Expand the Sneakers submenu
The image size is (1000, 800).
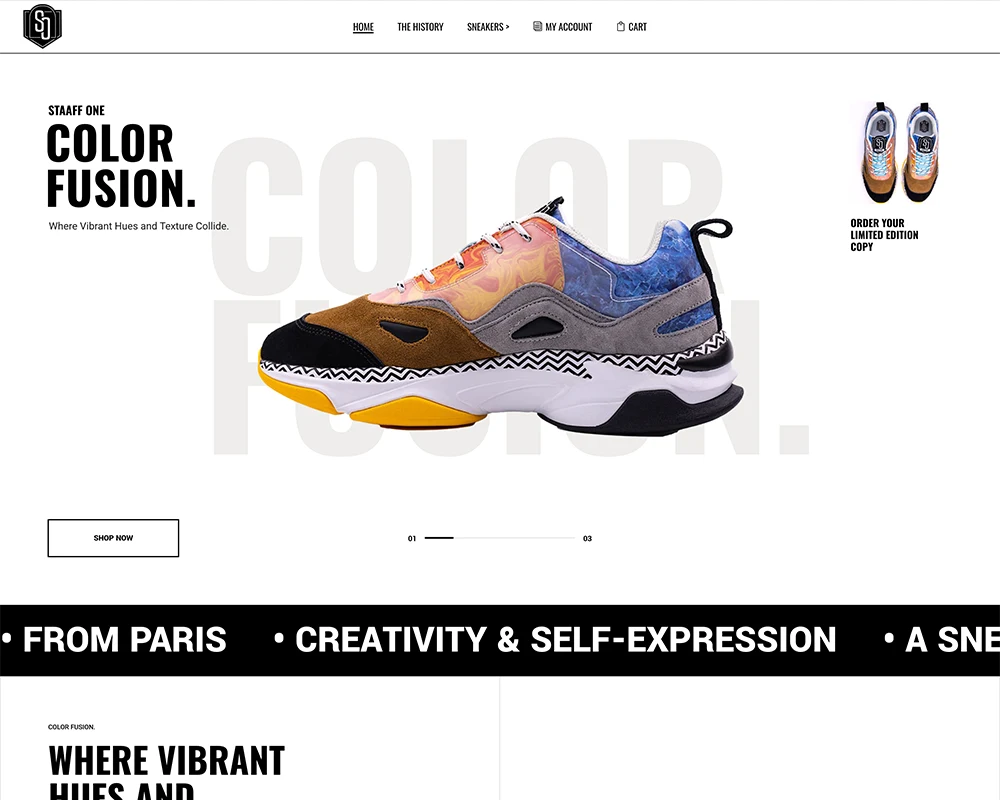point(488,27)
